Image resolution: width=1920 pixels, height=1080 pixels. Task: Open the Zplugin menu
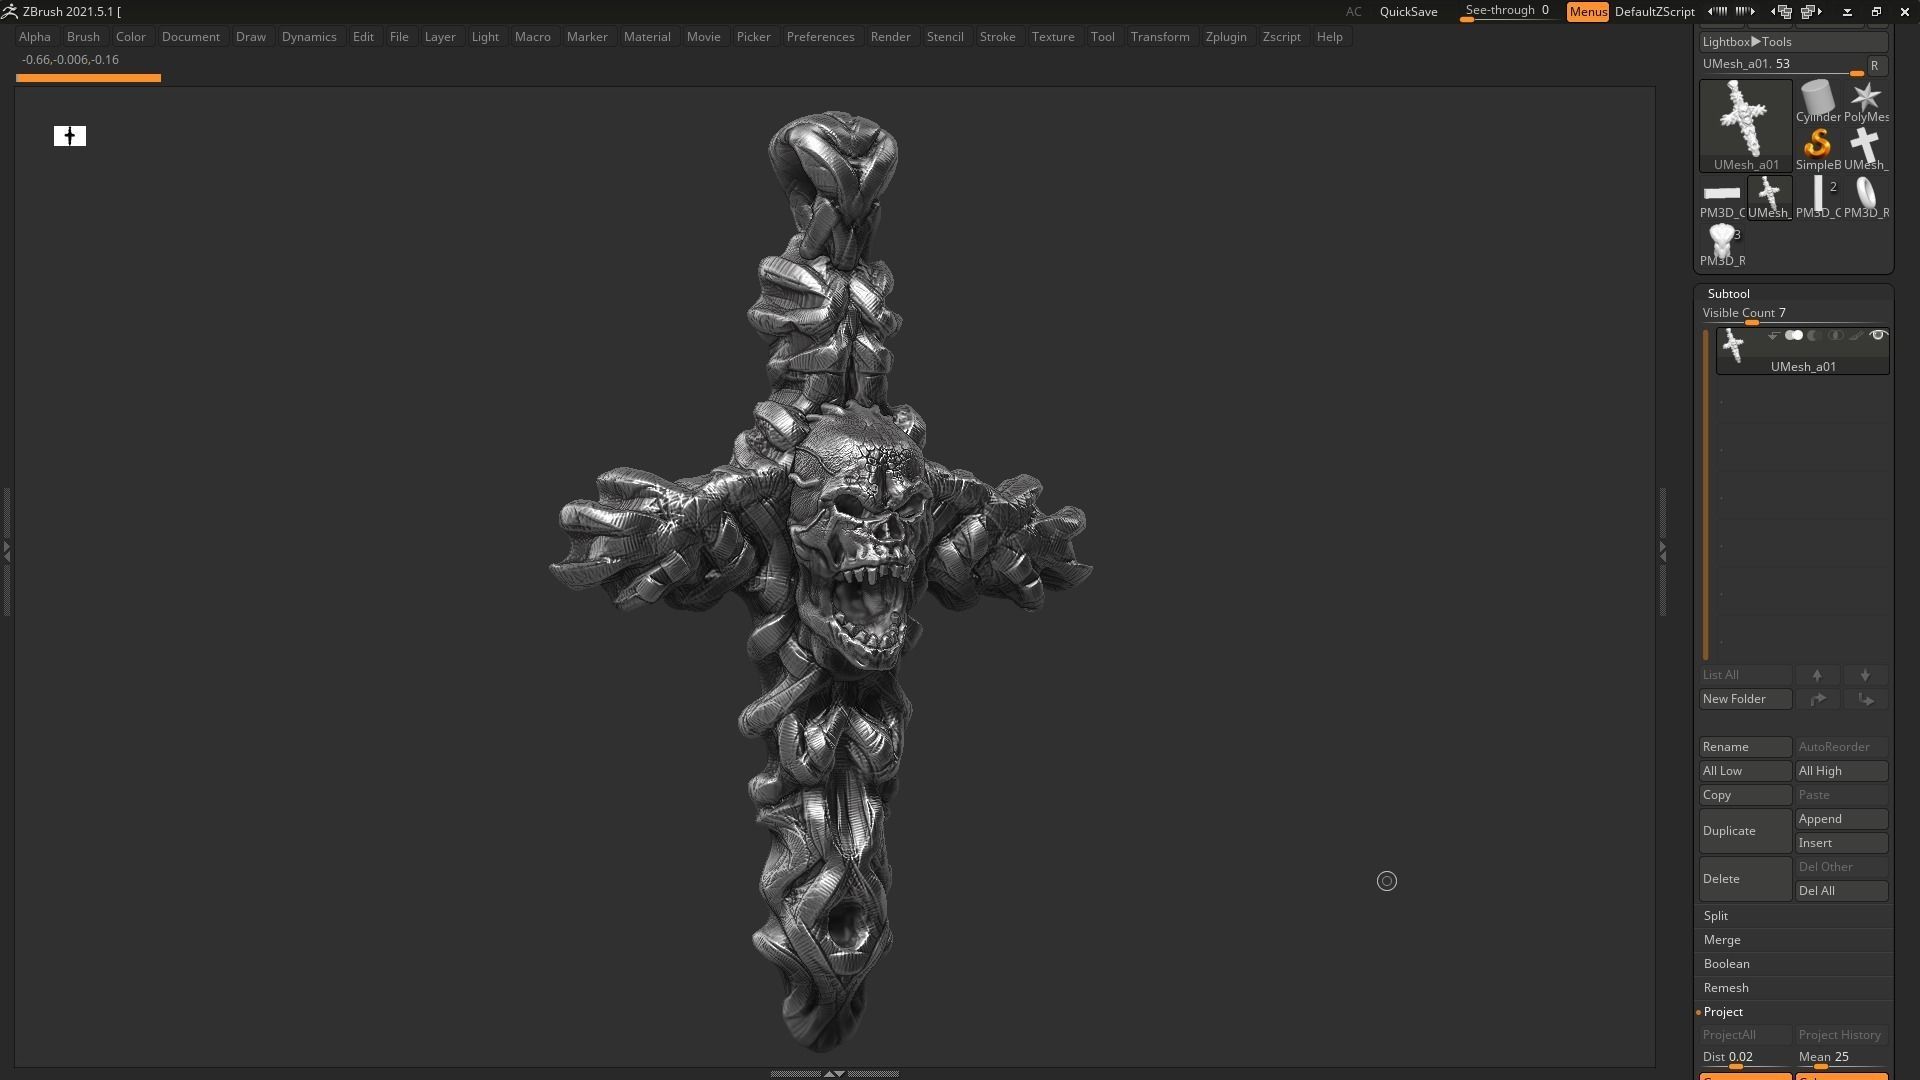(1226, 37)
